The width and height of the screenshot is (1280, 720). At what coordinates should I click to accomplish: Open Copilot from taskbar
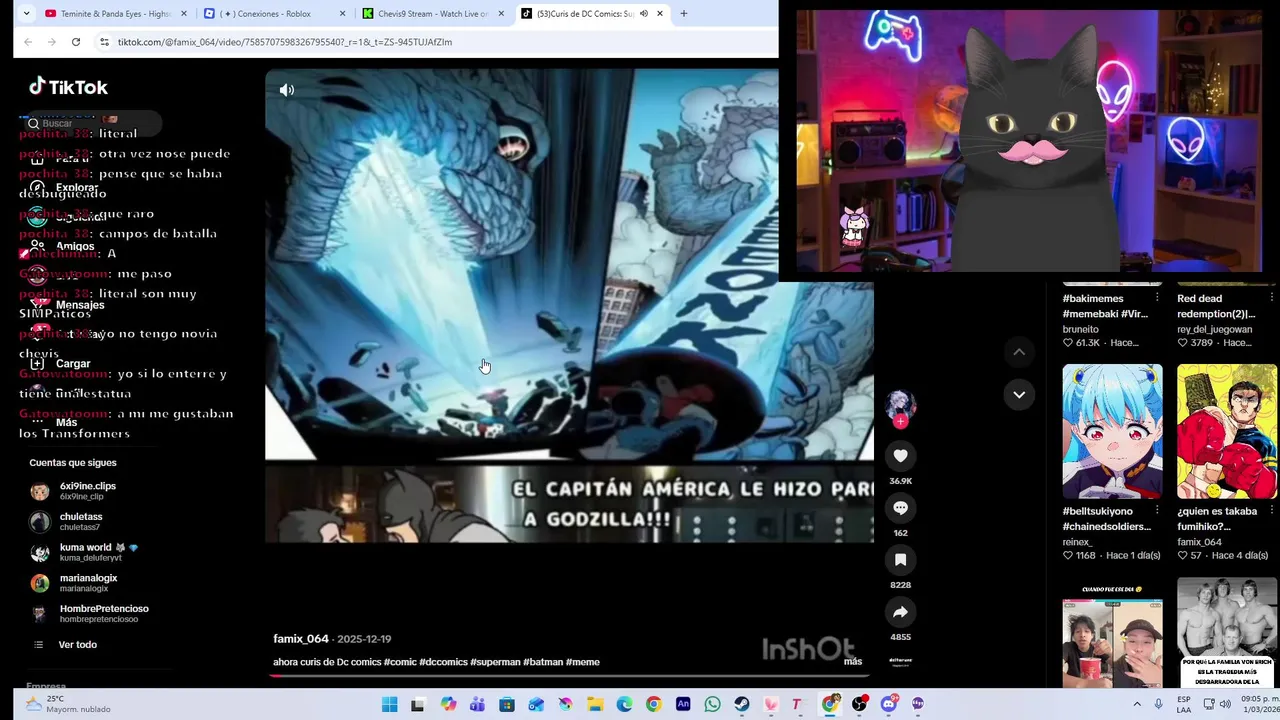click(x=448, y=705)
